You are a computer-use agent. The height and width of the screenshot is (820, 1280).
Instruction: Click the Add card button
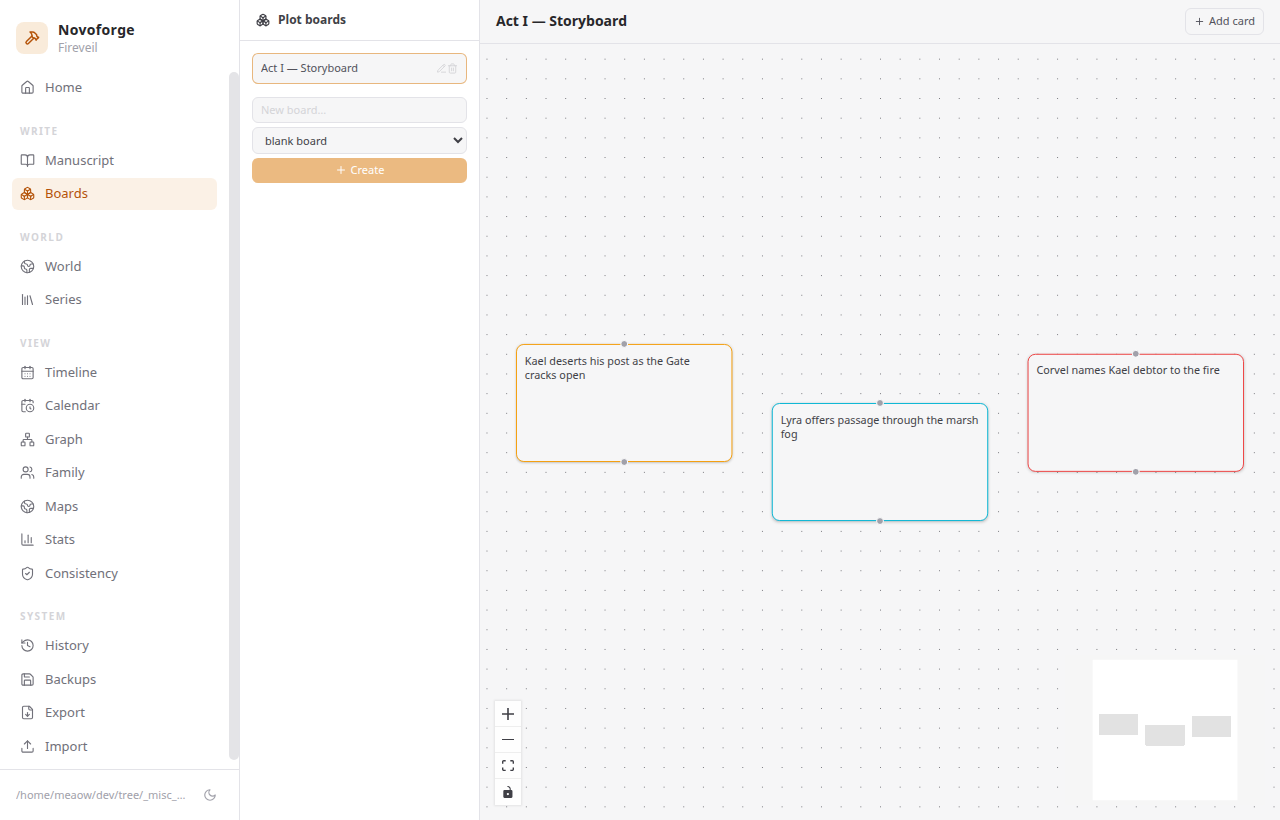1224,21
